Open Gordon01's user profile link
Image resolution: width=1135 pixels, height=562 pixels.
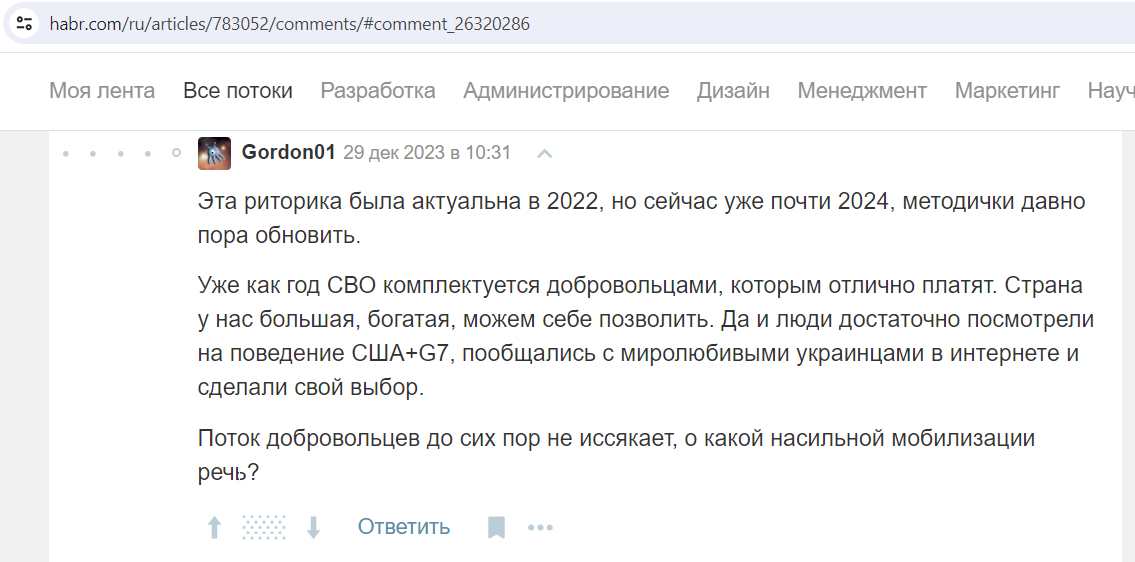tap(288, 153)
